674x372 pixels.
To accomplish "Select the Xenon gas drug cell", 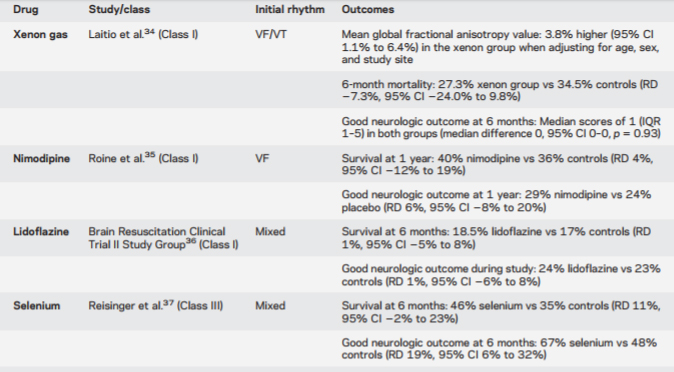I will (40, 34).
